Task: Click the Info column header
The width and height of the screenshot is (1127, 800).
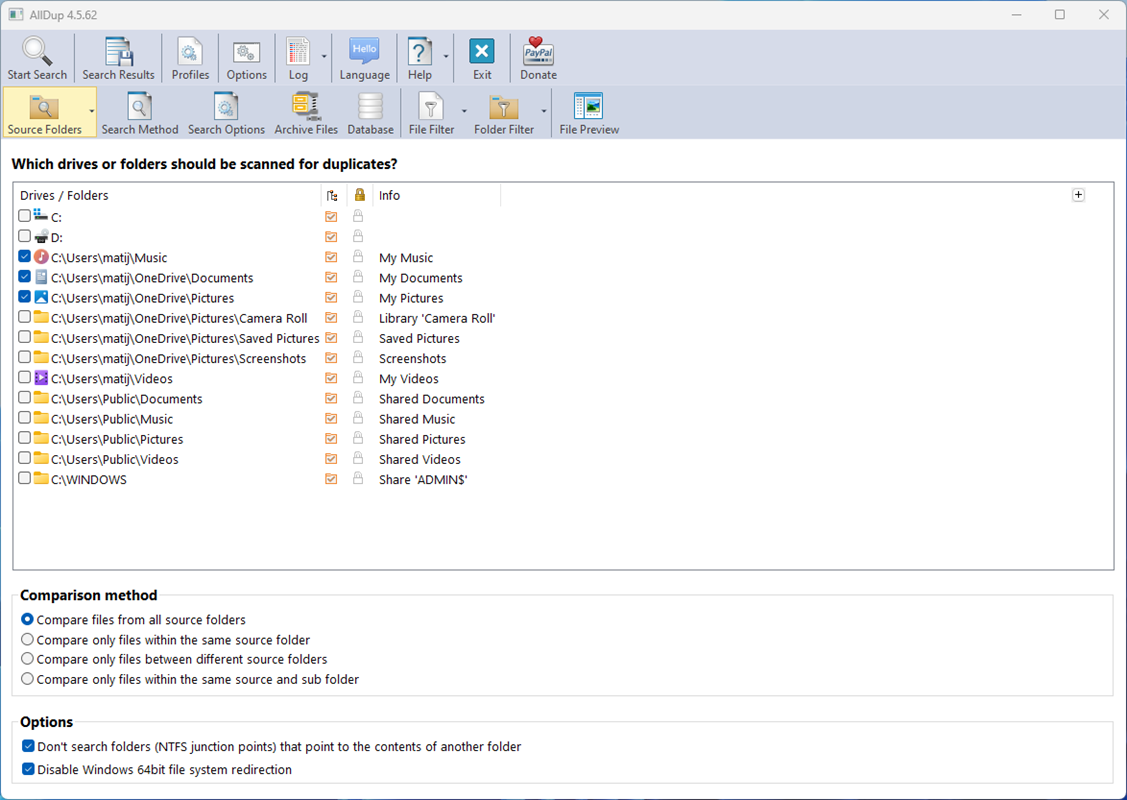Action: coord(390,196)
